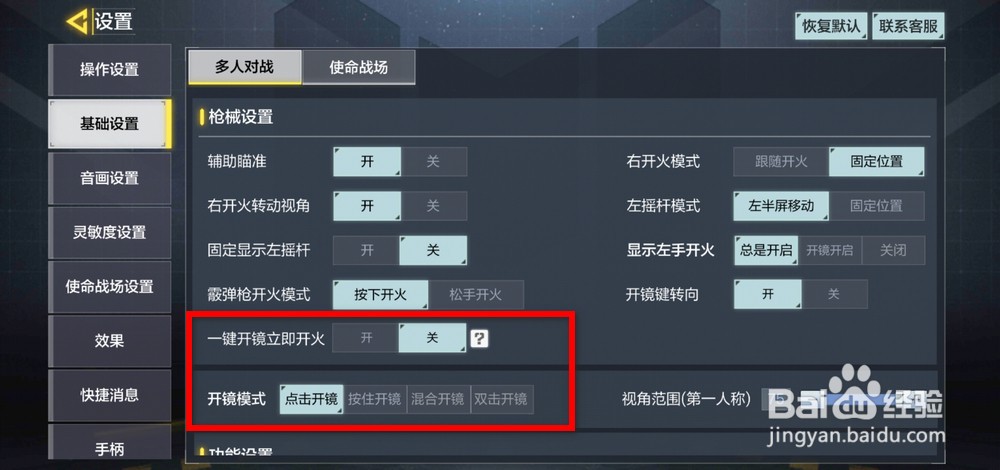Select 松手开火 for shotgun fire mode
Viewport: 1000px width, 470px height.
tap(476, 295)
